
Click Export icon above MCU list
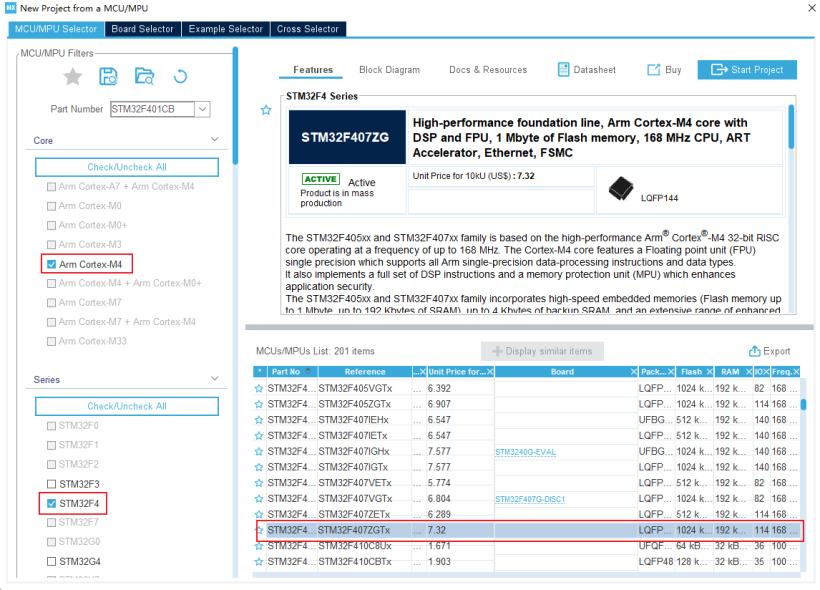click(754, 351)
